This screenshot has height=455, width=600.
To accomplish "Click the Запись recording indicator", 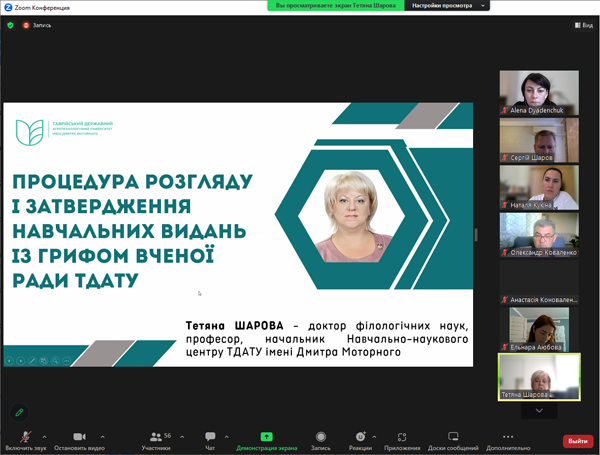I will 37,25.
